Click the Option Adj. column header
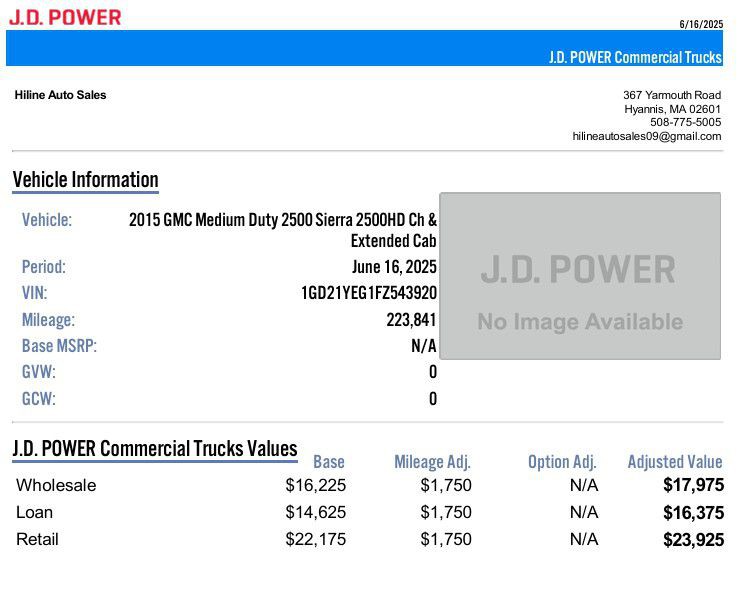This screenshot has height=601, width=746. point(562,462)
